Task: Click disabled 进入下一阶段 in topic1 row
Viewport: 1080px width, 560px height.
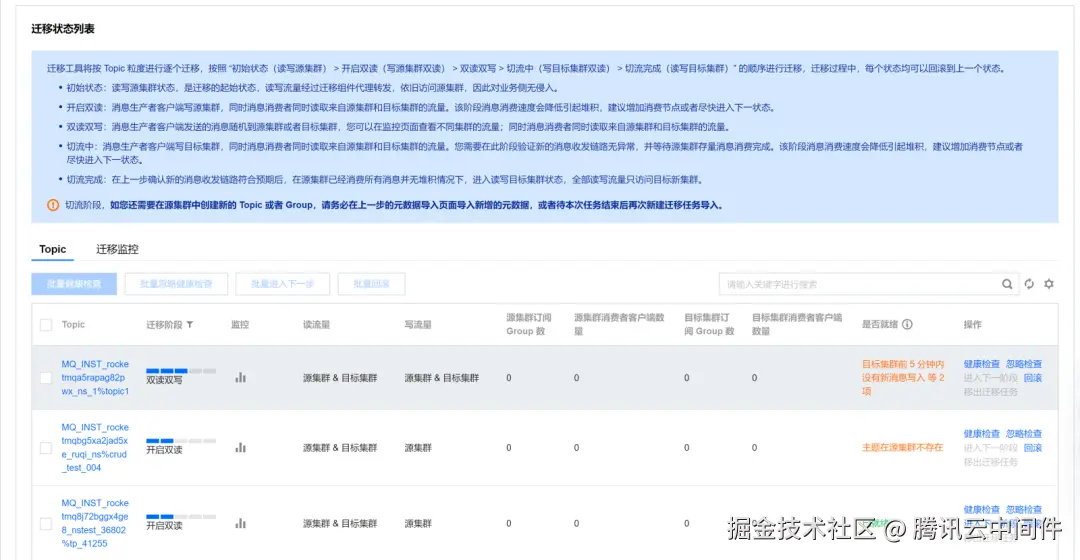Action: (990, 378)
